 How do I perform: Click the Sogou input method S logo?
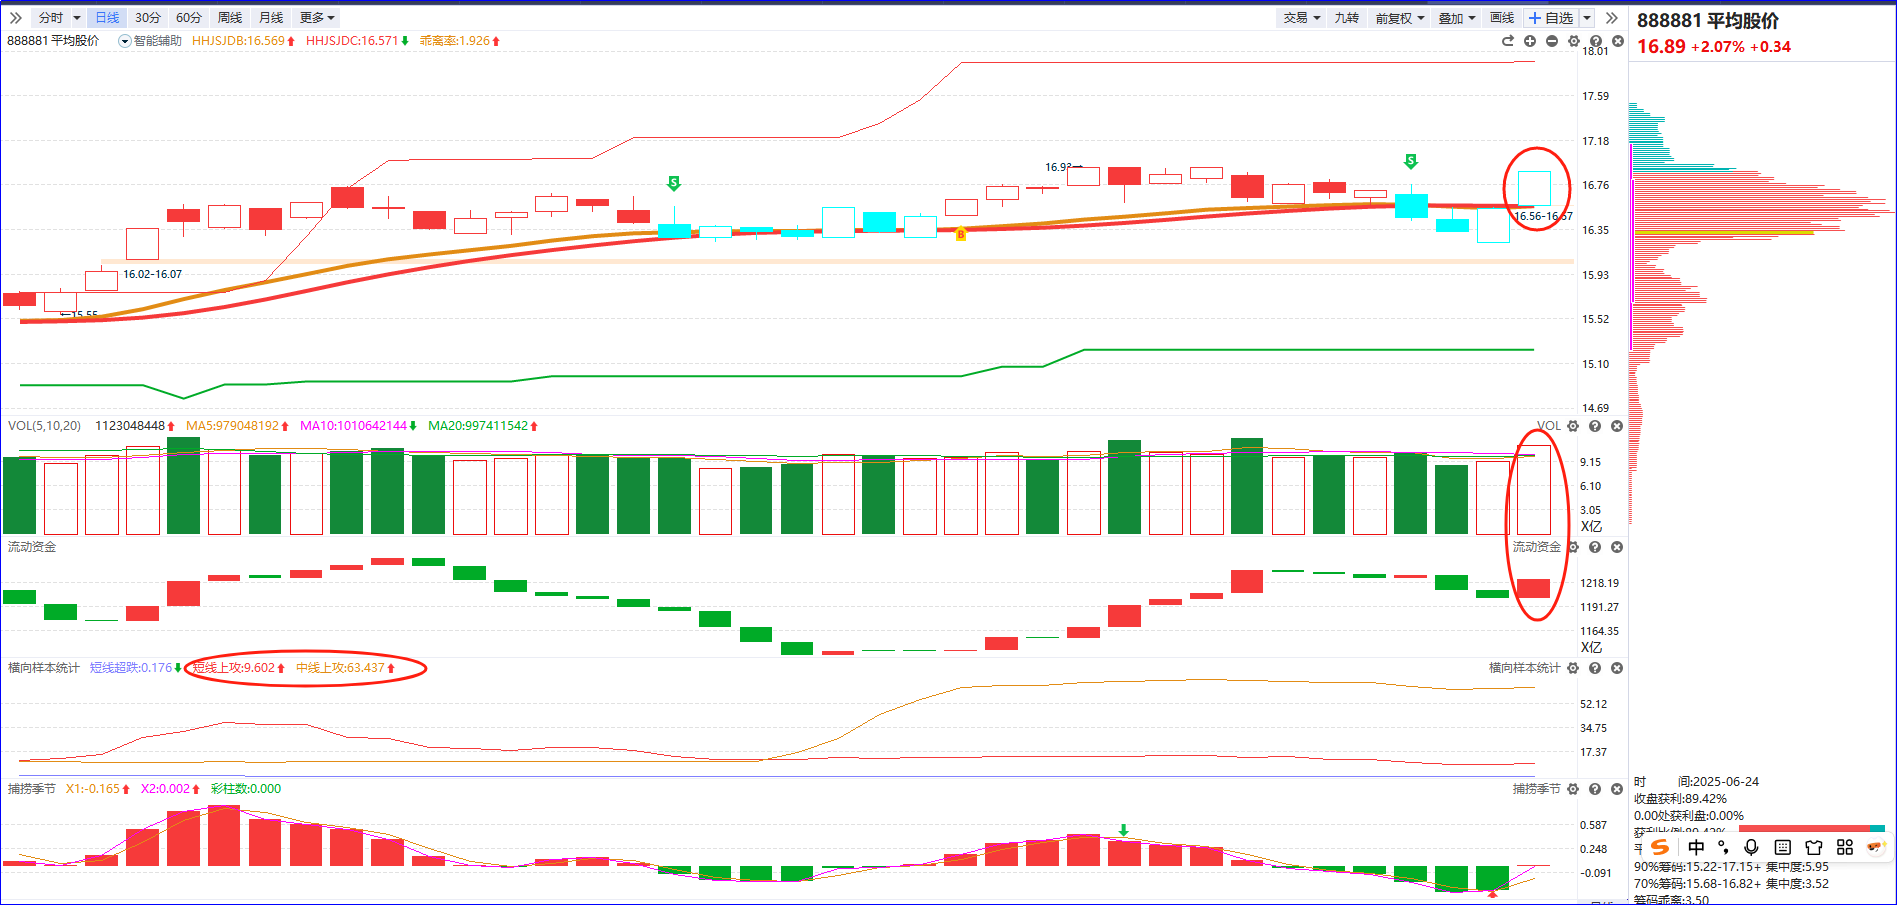1660,847
